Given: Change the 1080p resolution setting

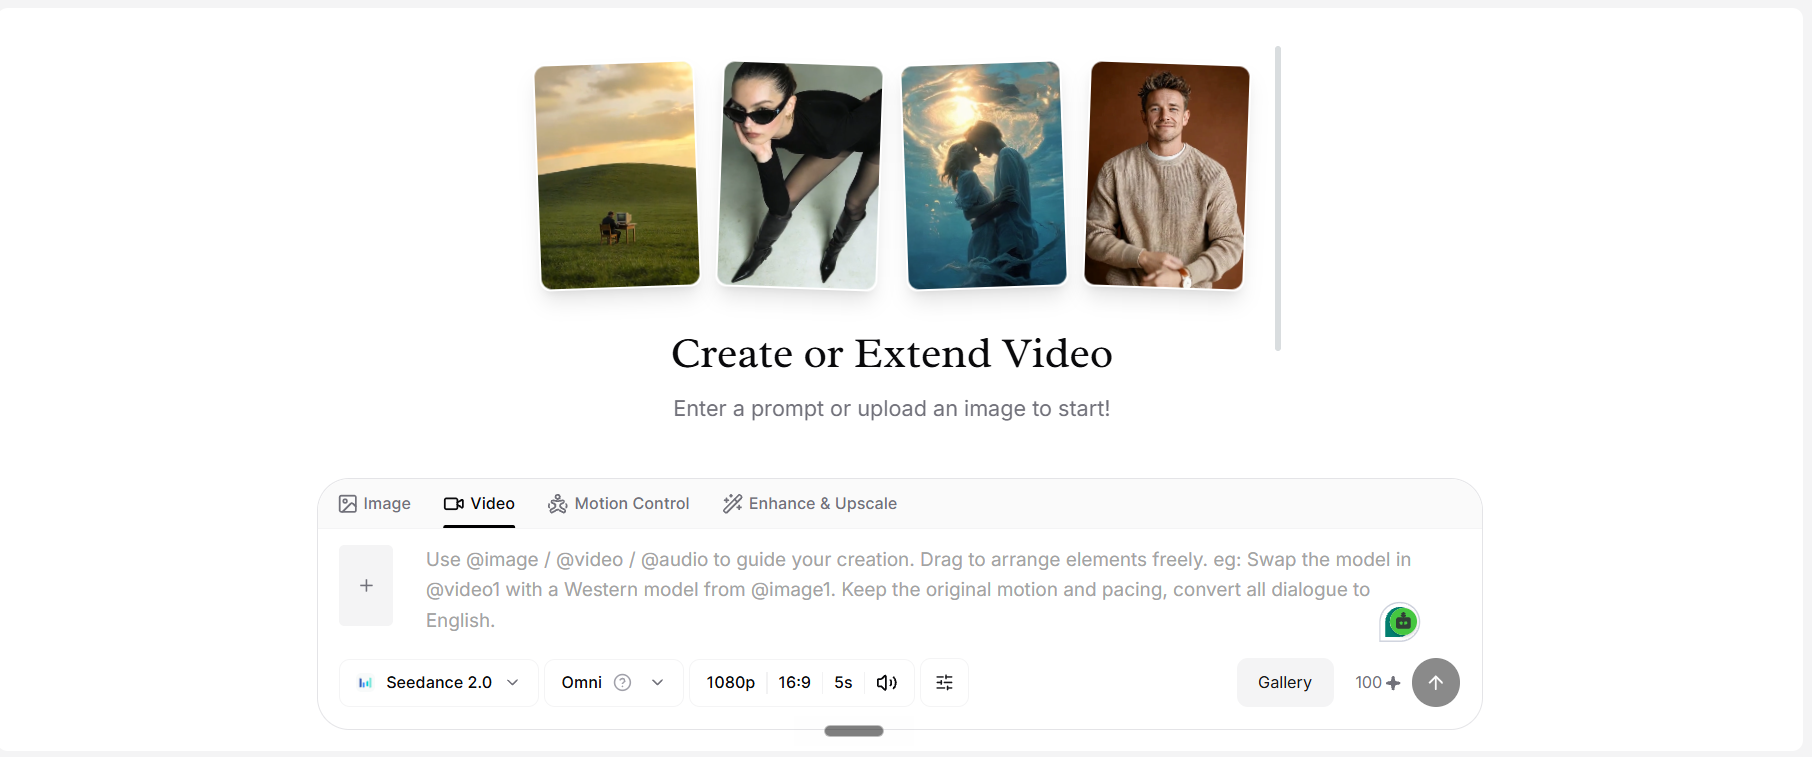Looking at the screenshot, I should [731, 683].
